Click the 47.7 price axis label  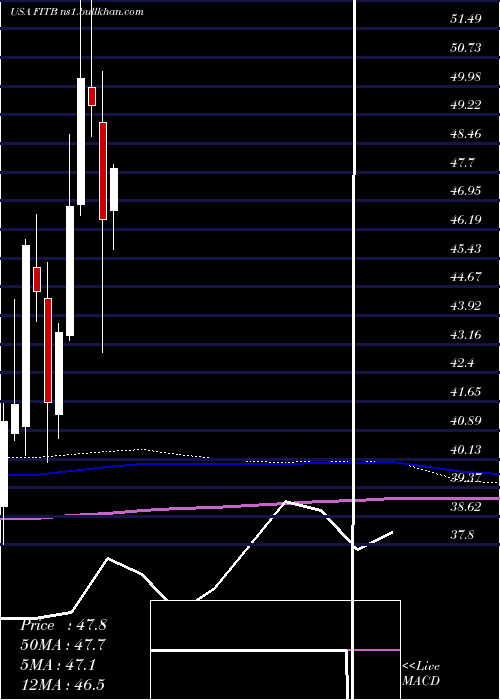click(x=462, y=162)
